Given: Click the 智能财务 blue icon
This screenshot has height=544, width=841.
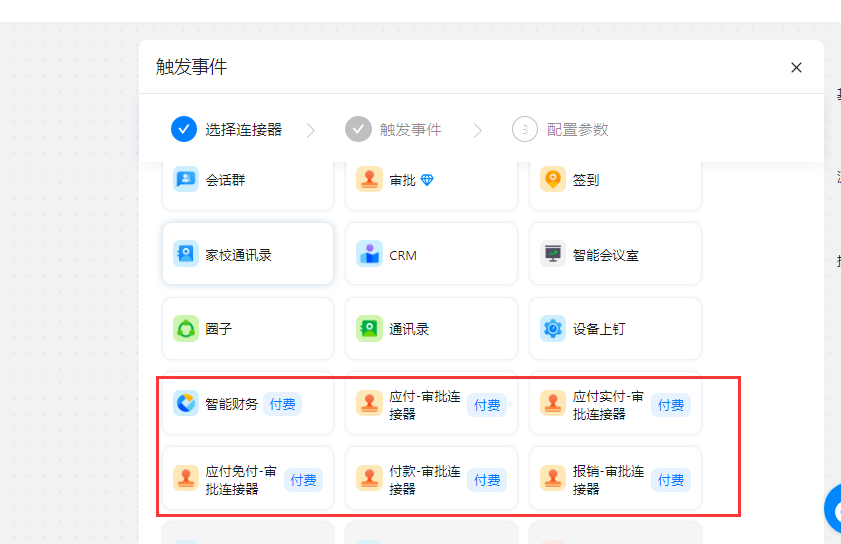Looking at the screenshot, I should pos(186,403).
